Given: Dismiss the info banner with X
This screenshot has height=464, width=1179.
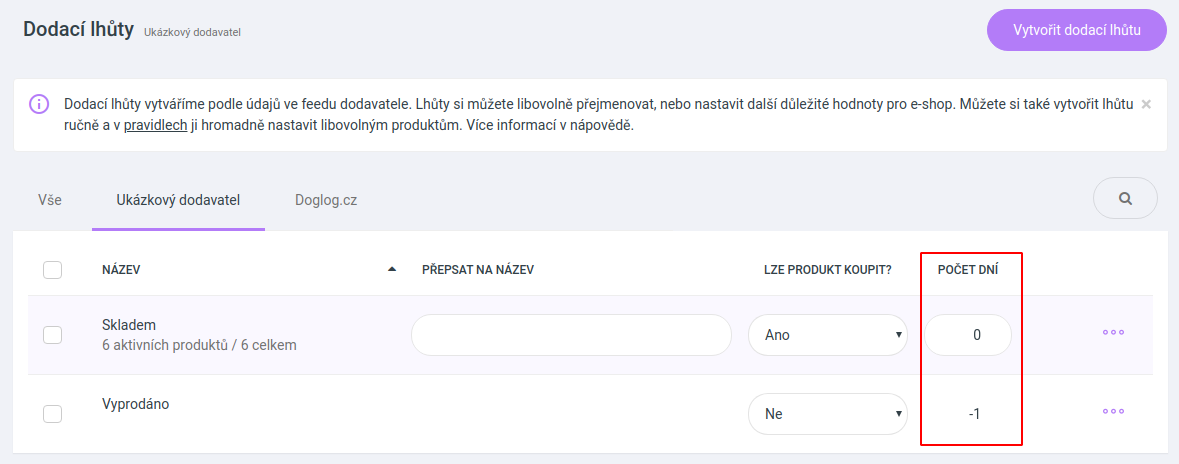Looking at the screenshot, I should click(x=1146, y=104).
